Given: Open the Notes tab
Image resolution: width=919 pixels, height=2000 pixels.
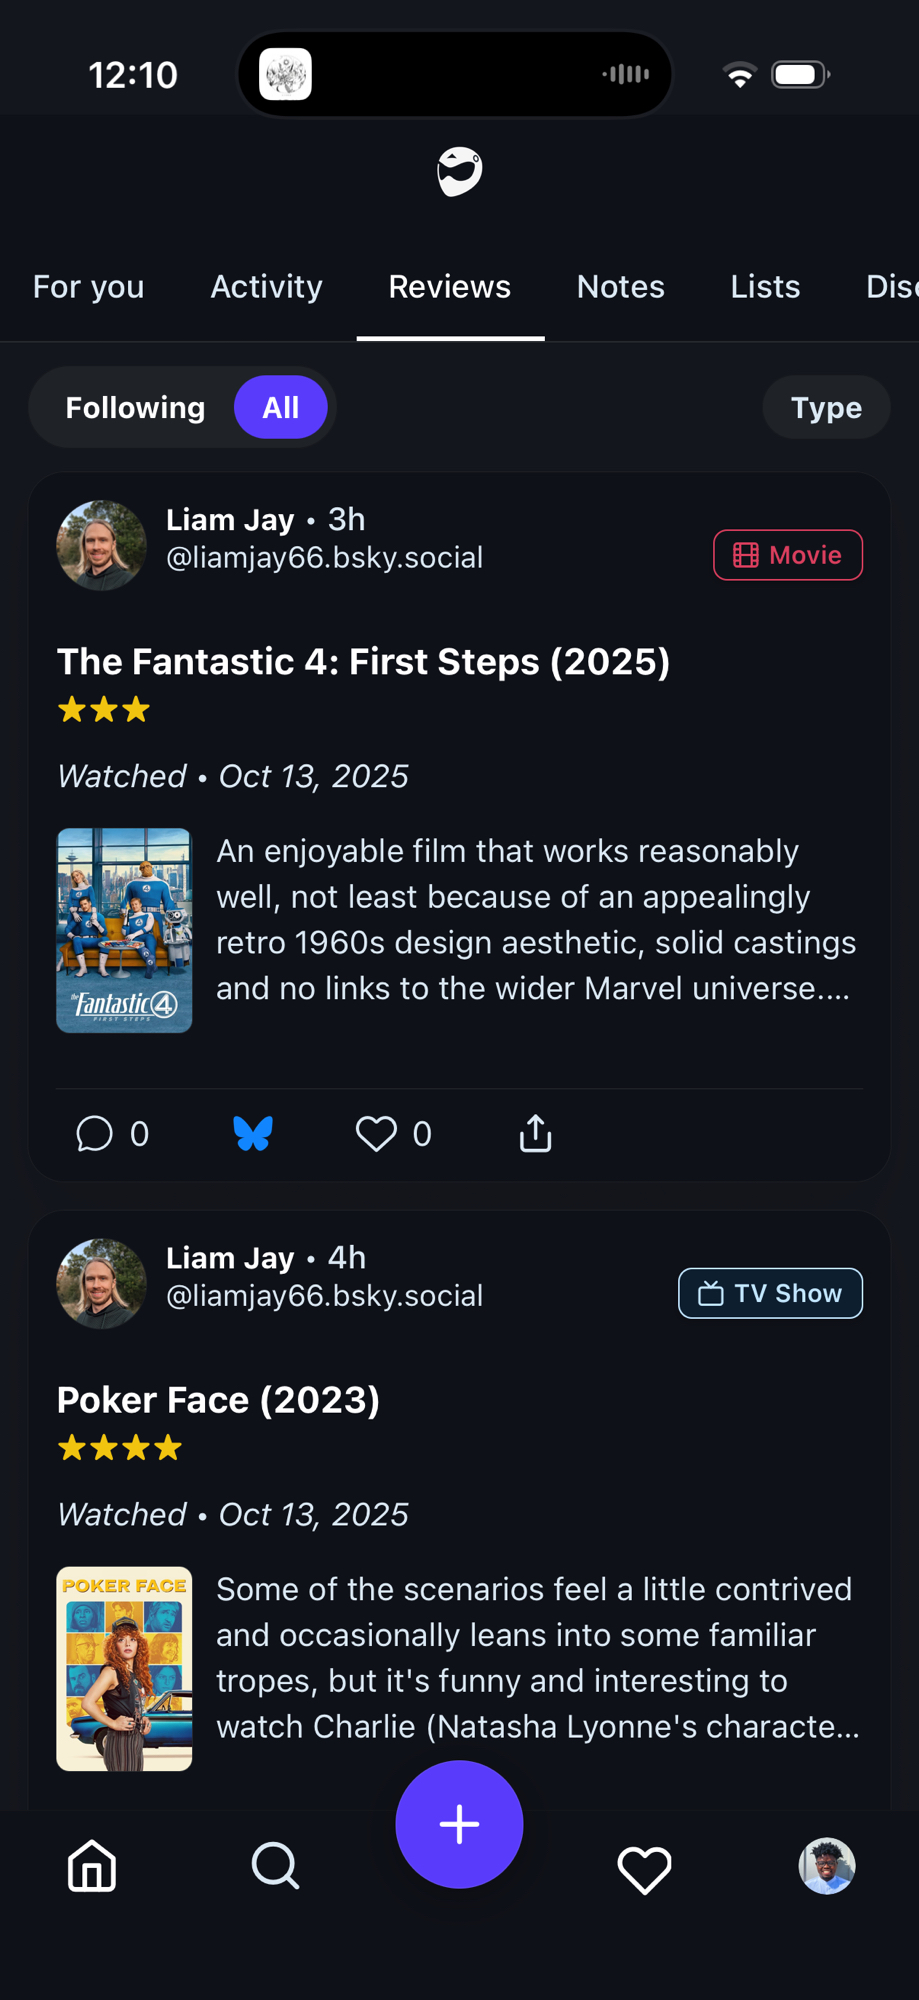Looking at the screenshot, I should [620, 287].
